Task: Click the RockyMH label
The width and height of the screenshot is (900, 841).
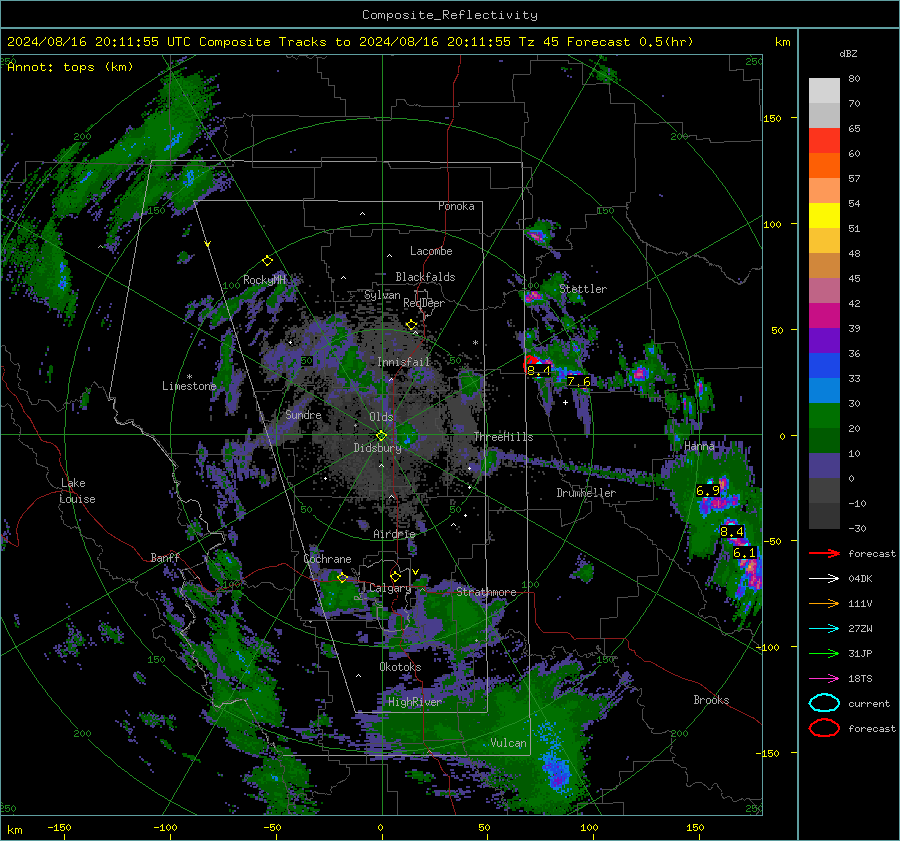Action: 265,280
